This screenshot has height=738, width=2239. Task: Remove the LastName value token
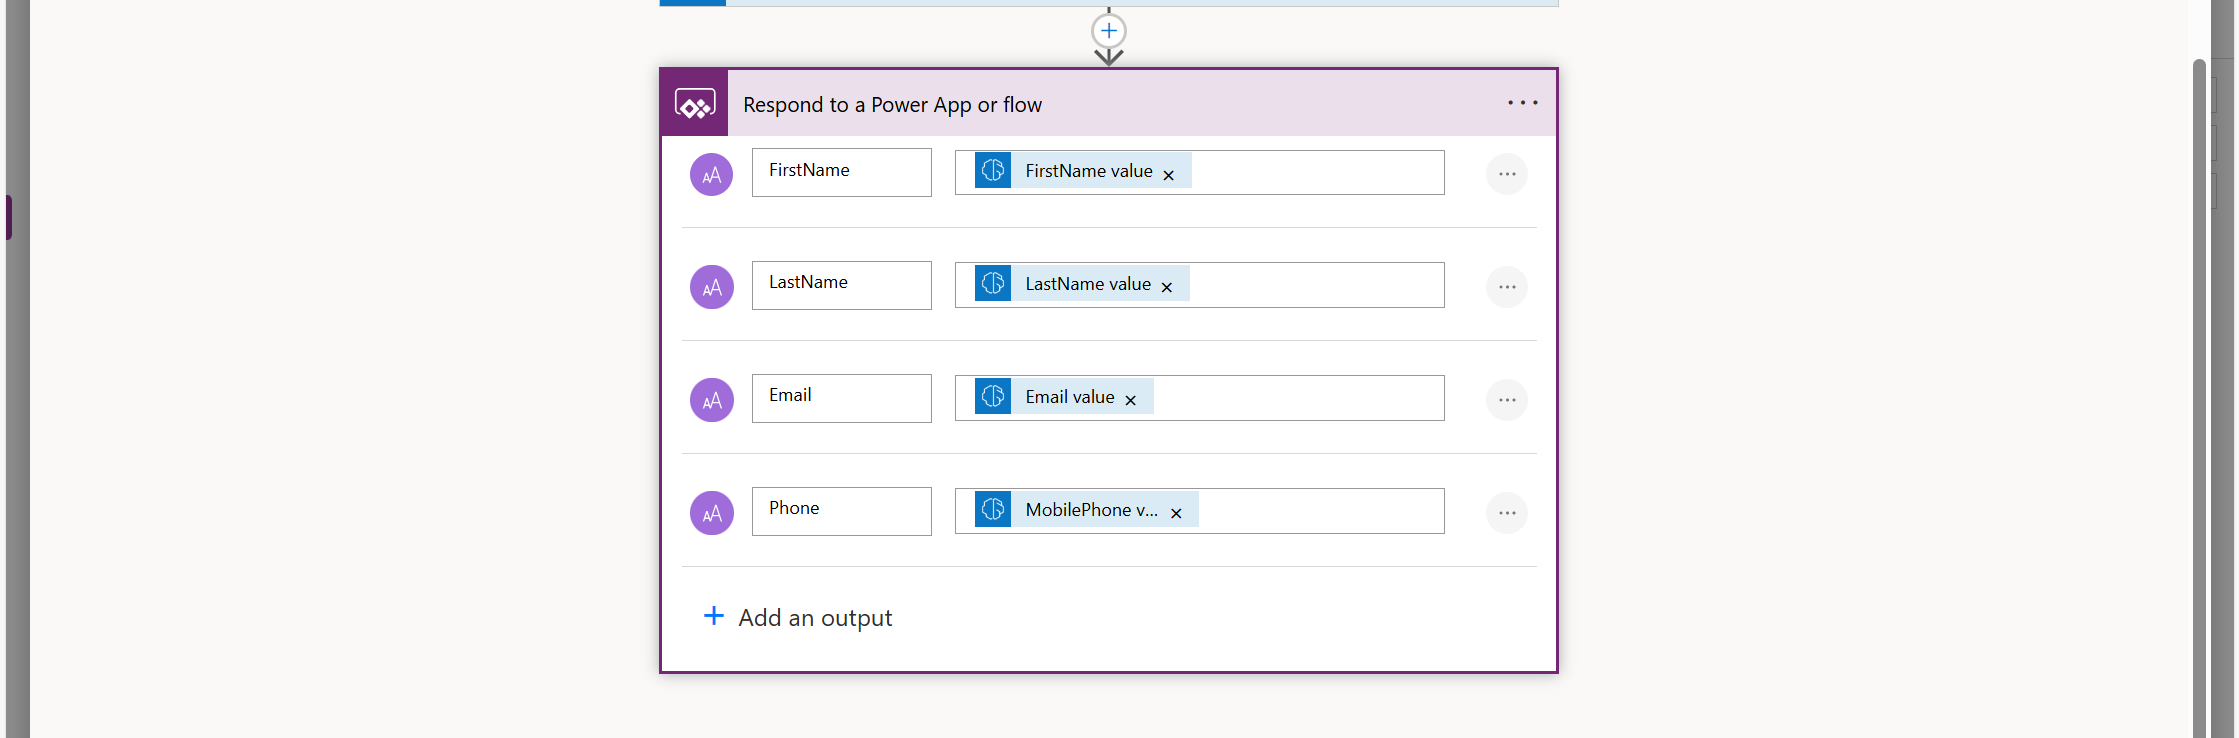(x=1166, y=287)
